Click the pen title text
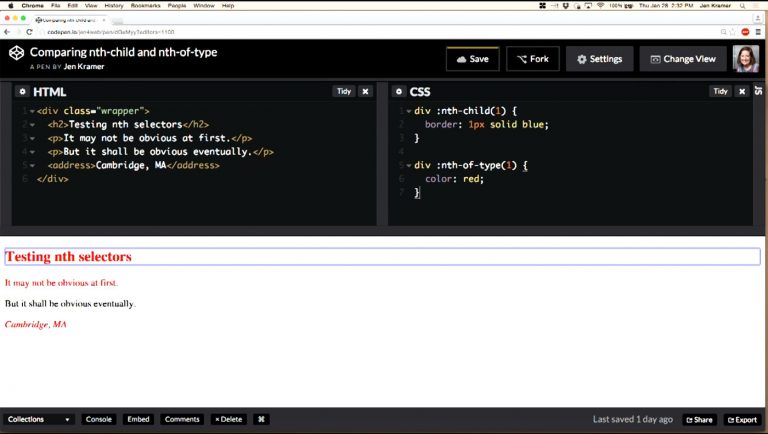Image resolution: width=768 pixels, height=434 pixels. click(123, 52)
